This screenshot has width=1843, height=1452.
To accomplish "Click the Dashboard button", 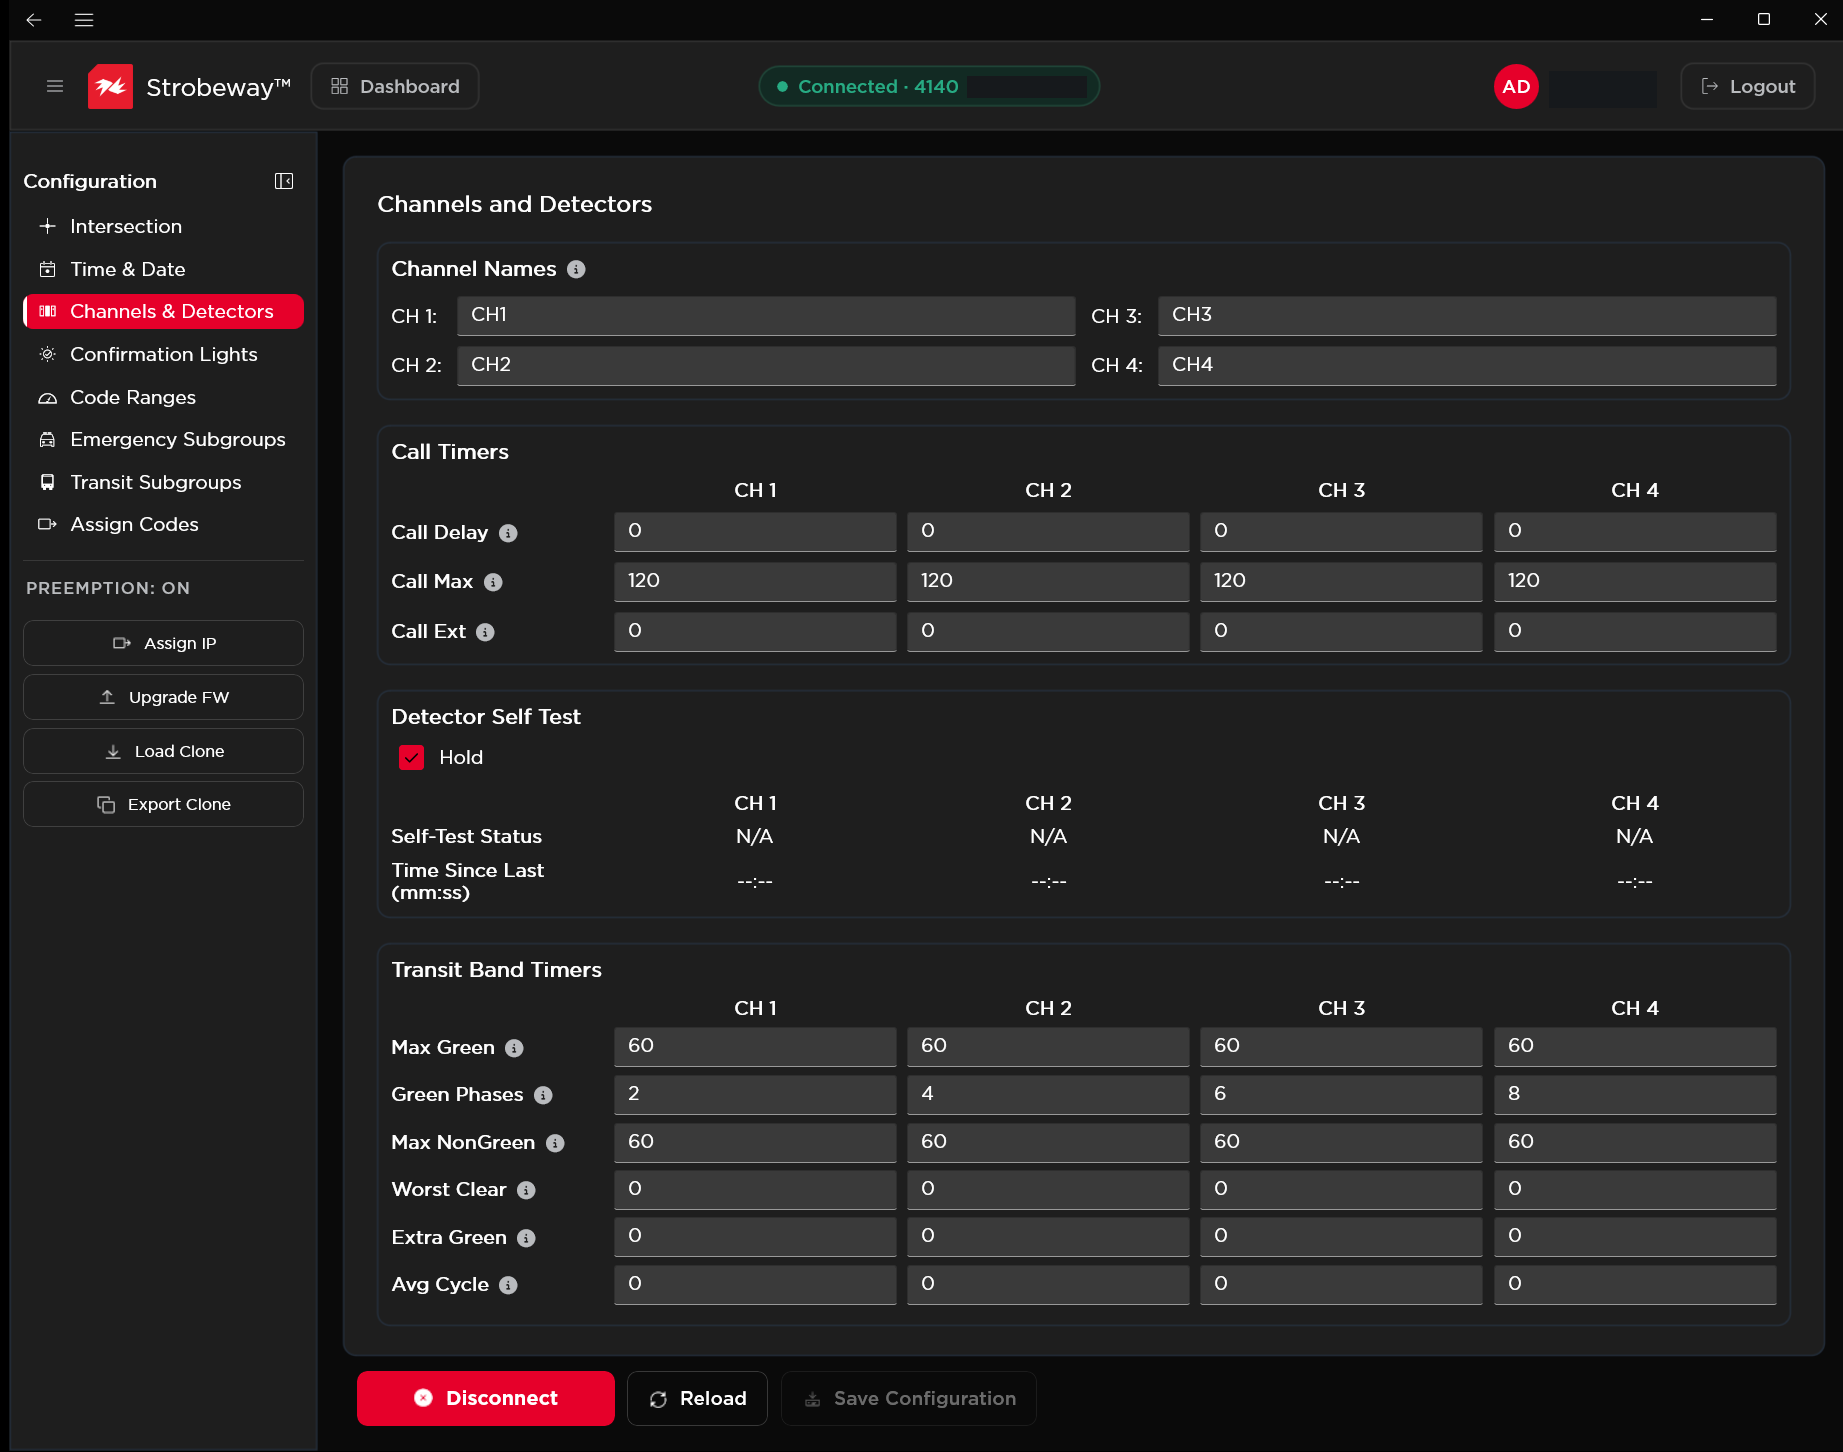I will click(395, 86).
